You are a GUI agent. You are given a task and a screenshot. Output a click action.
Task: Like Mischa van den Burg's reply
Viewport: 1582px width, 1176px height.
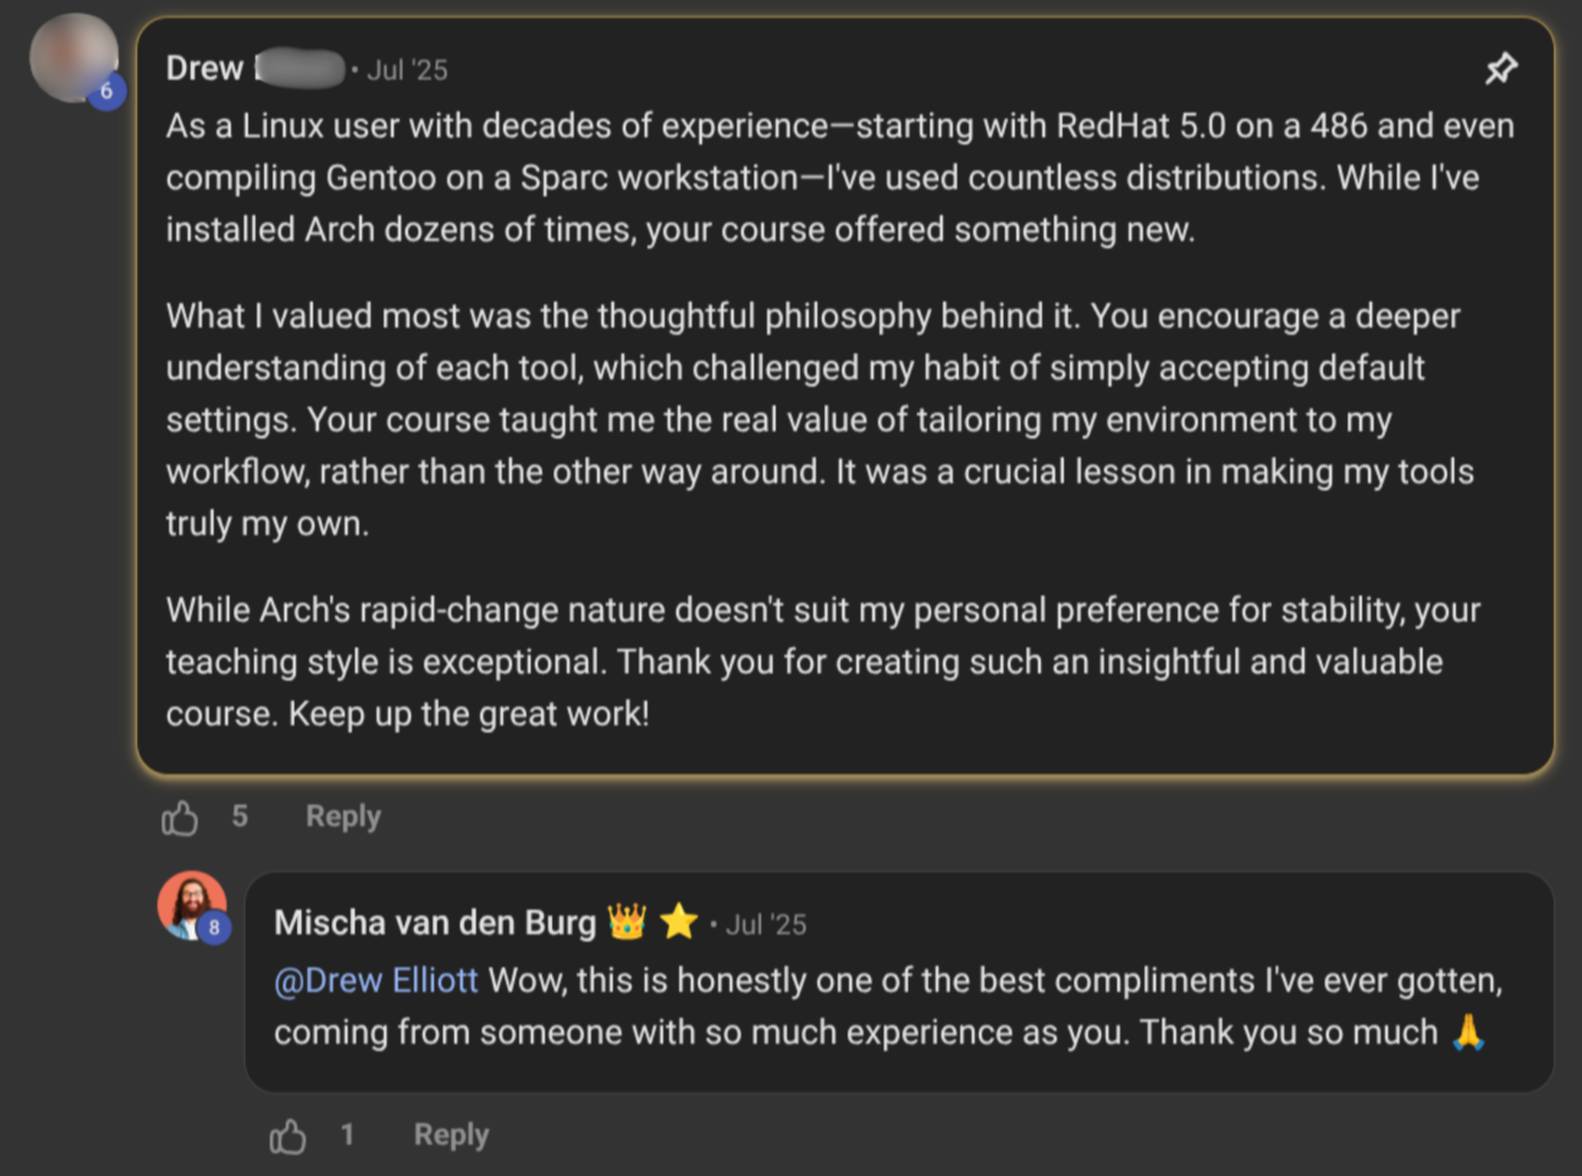coord(288,1136)
